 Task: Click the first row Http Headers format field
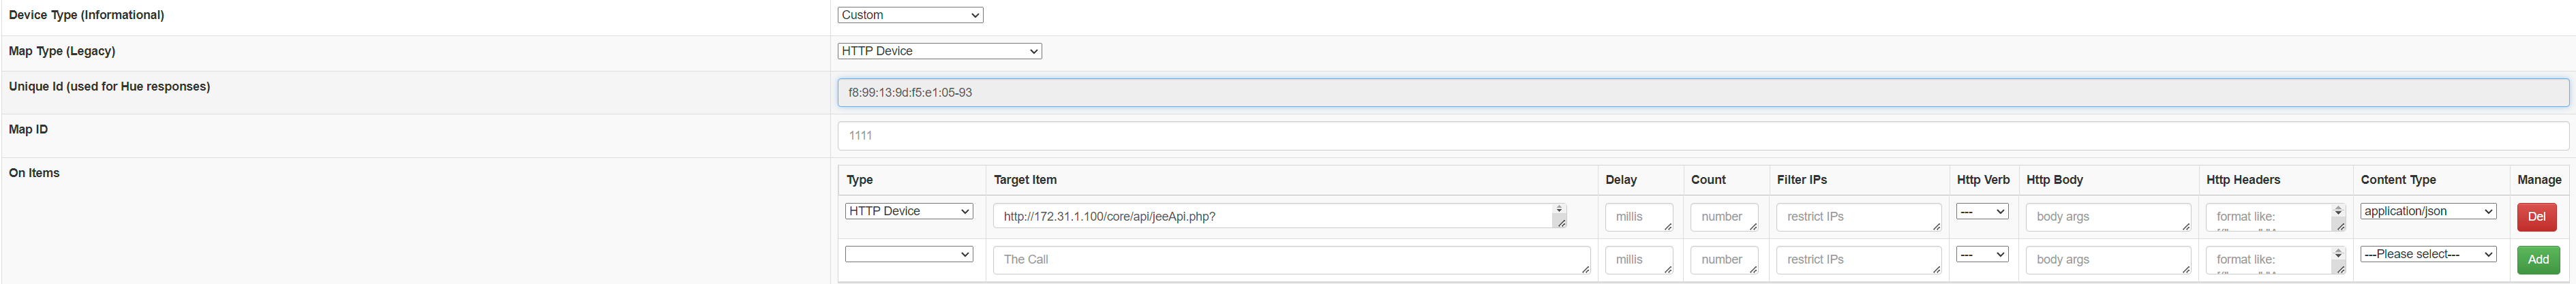pos(2275,217)
